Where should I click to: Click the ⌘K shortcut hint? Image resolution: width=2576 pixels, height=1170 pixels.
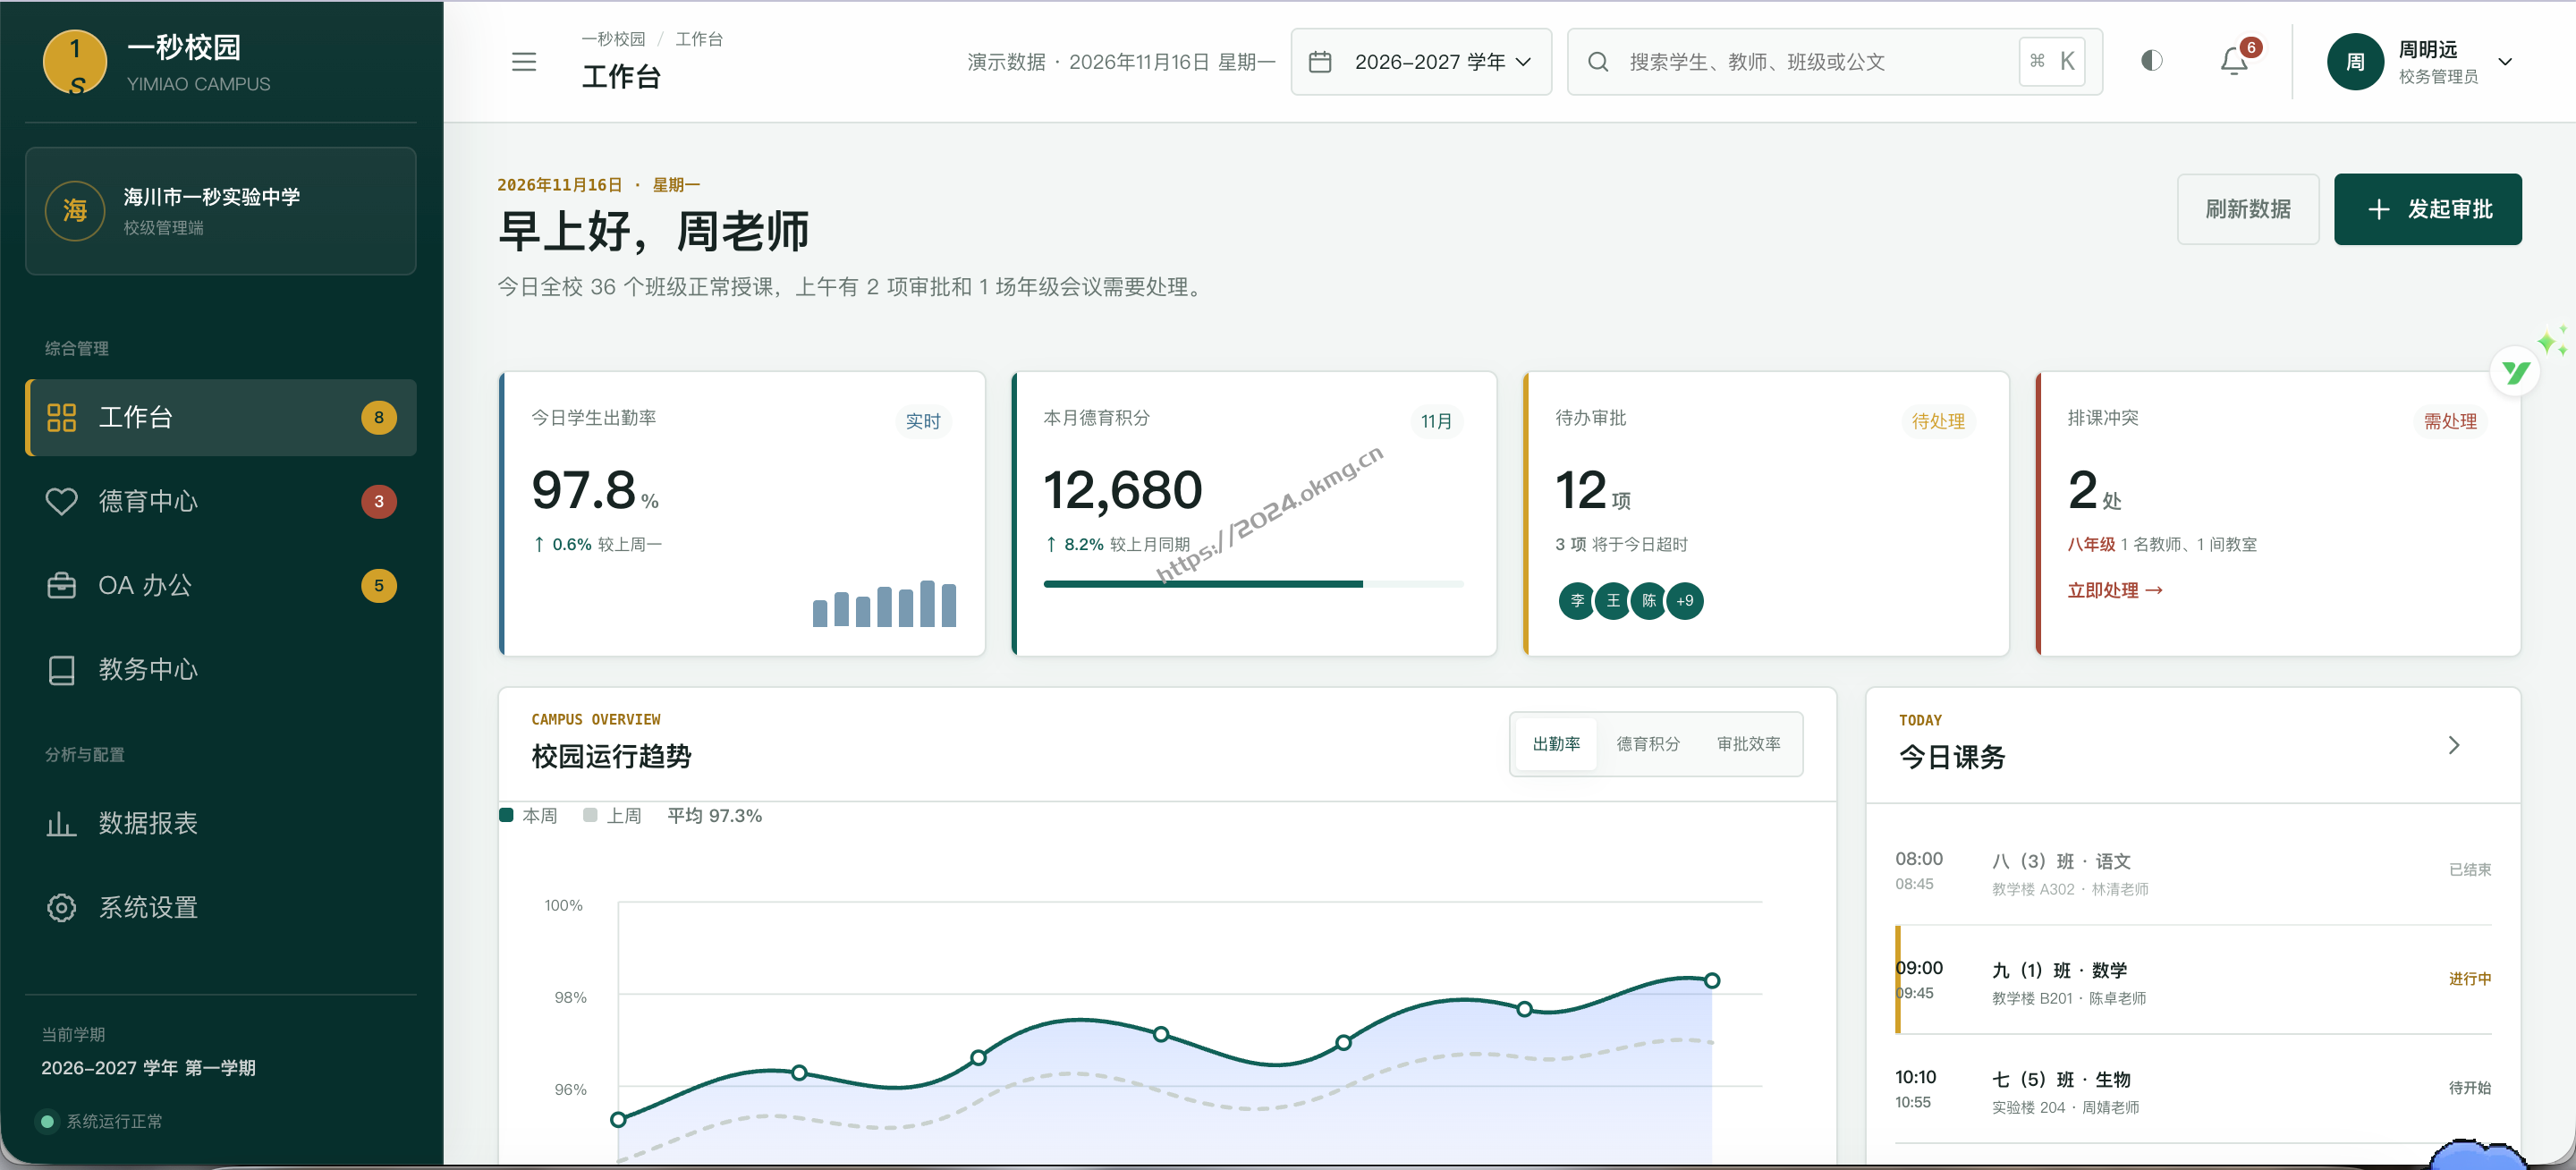point(2052,62)
